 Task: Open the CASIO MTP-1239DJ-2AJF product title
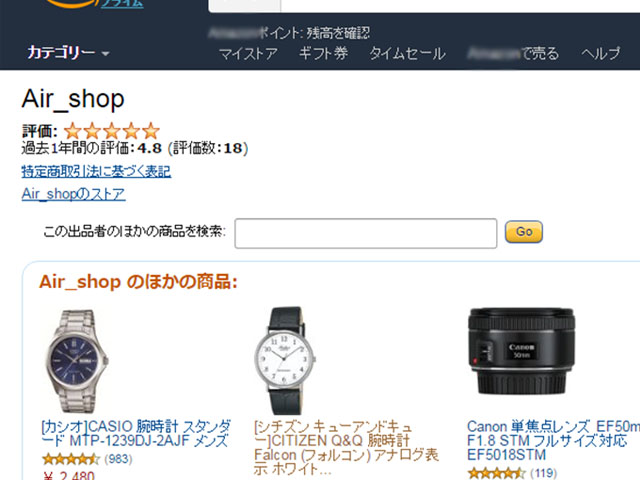point(136,433)
